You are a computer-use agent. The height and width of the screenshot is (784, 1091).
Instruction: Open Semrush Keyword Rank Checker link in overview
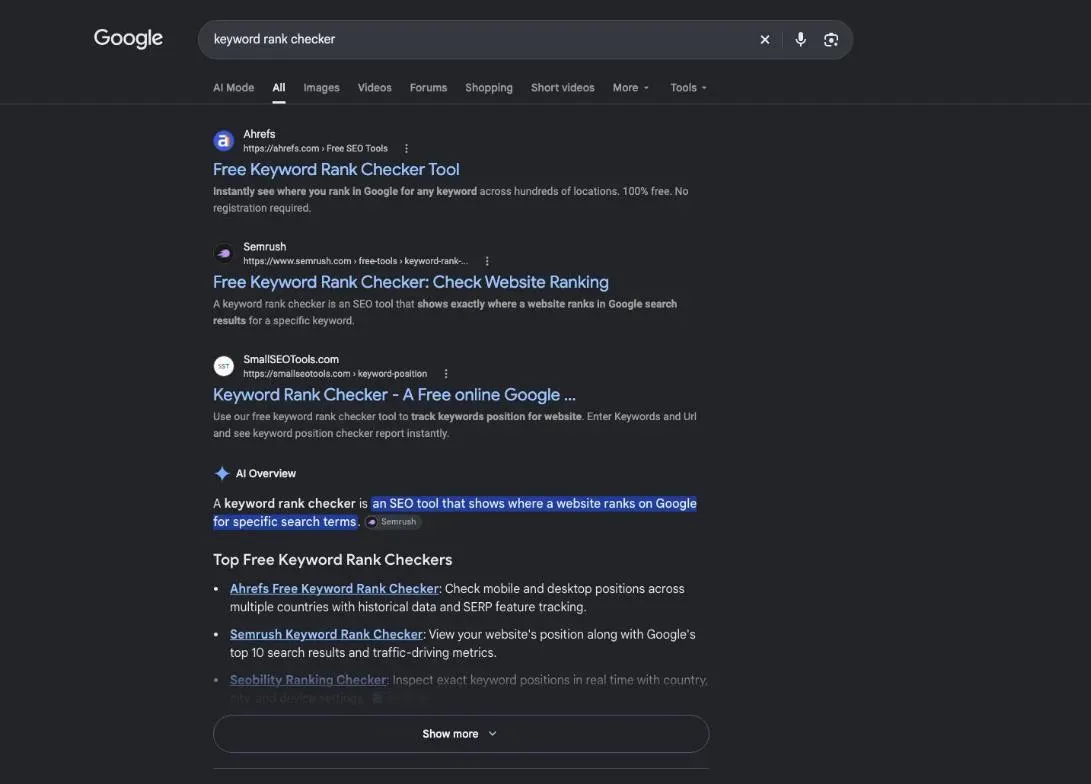tap(326, 635)
